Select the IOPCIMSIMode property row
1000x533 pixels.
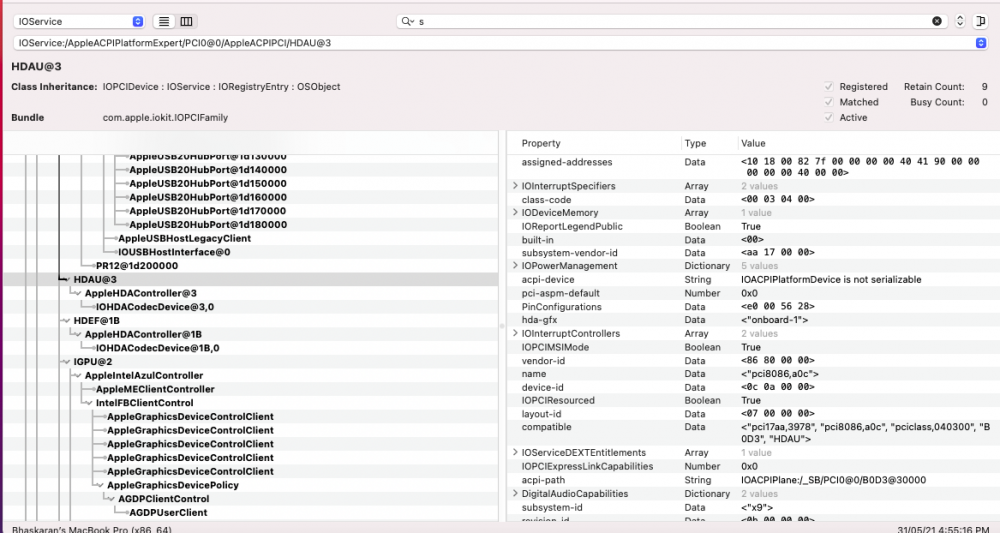(753, 347)
